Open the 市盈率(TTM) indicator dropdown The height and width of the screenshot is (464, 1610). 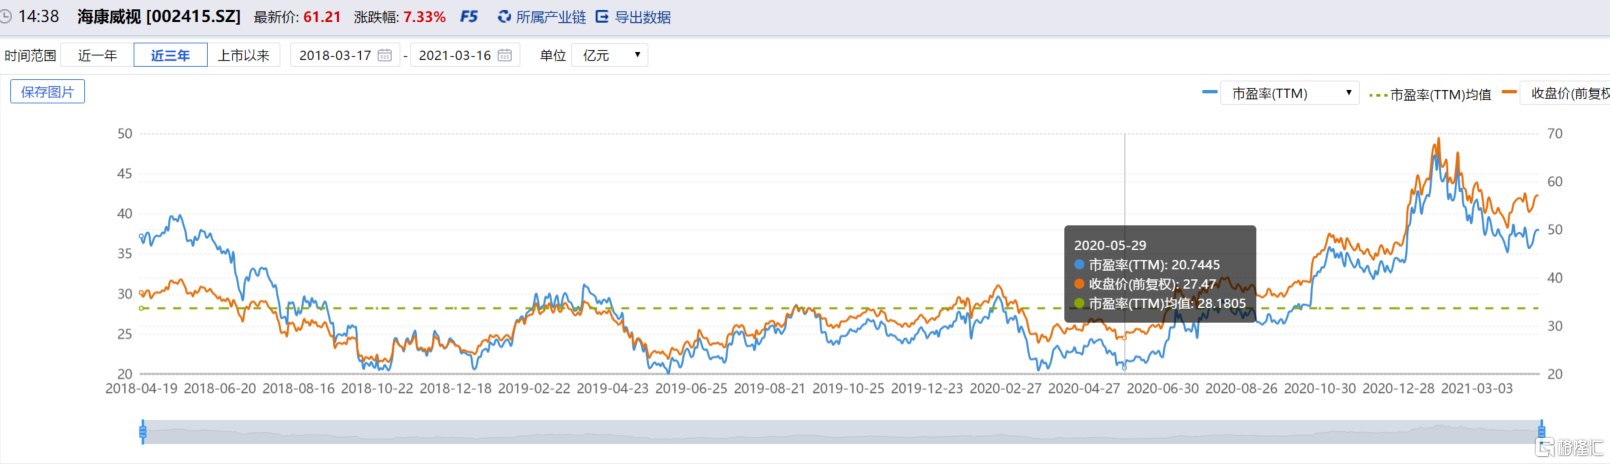1292,93
